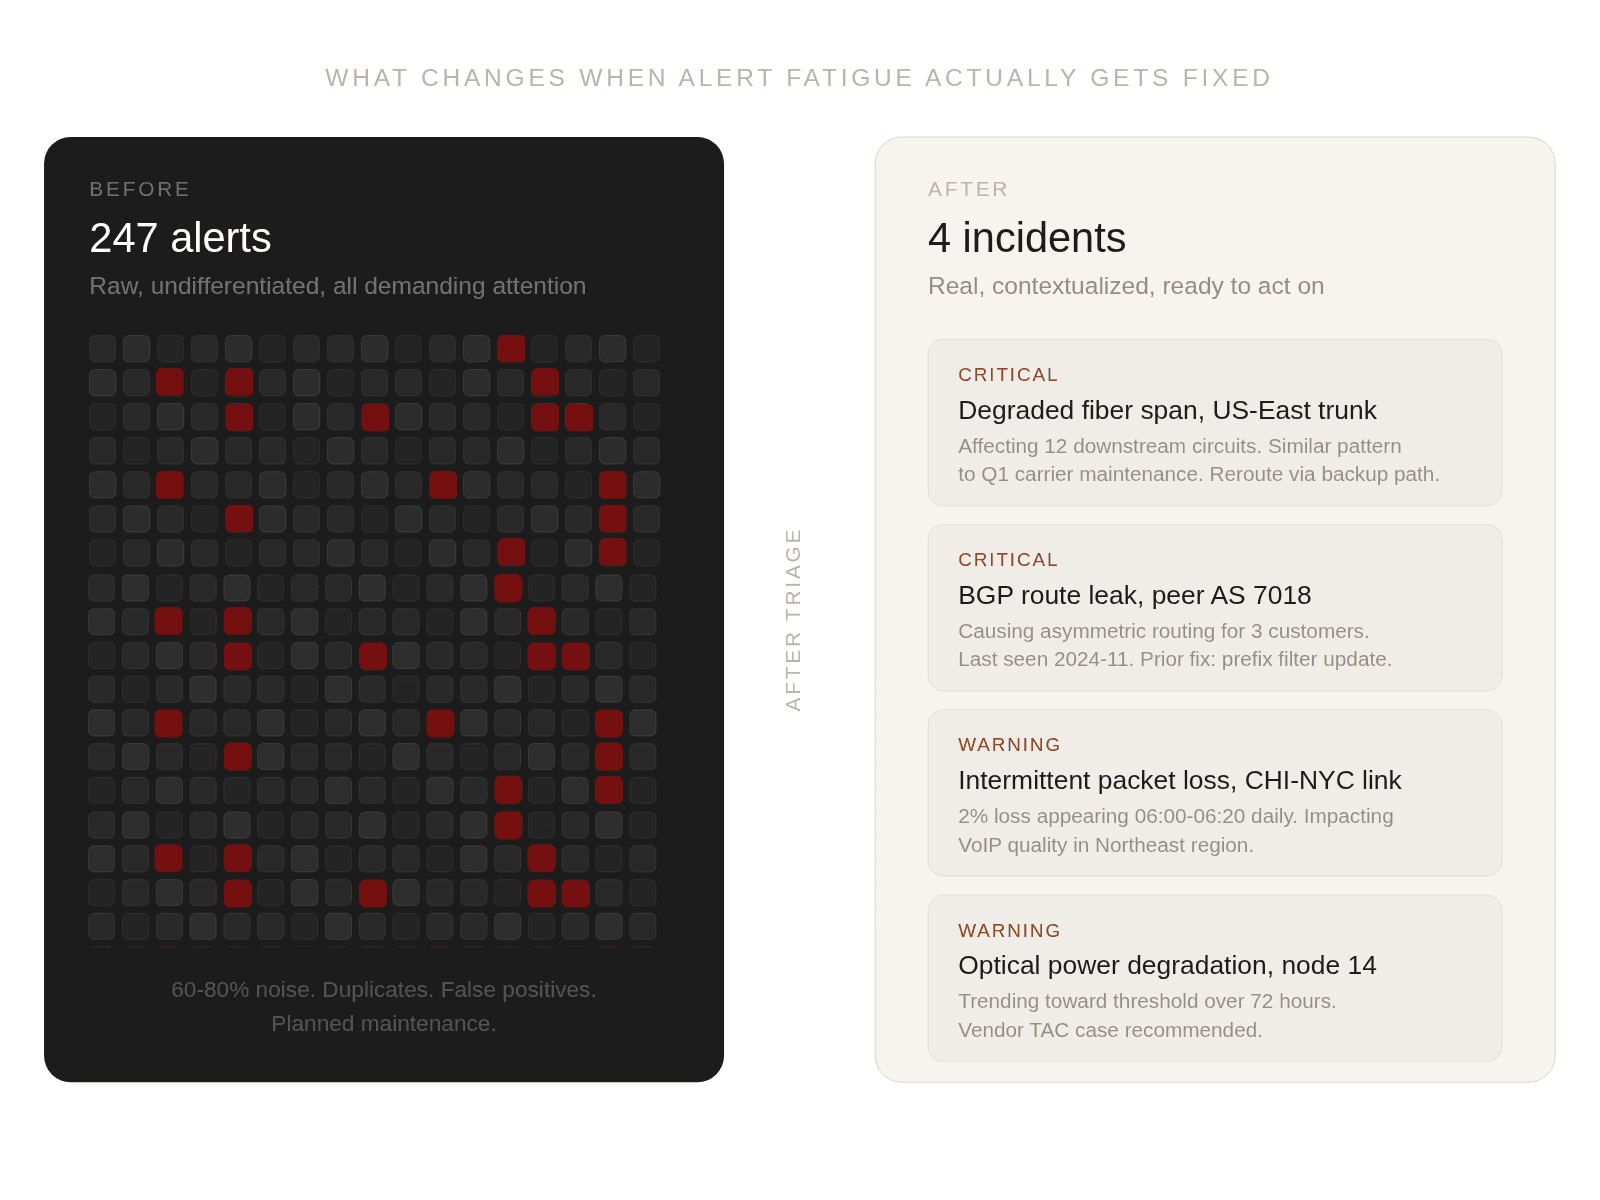Click "Real, contextualized, ready to act on" subtitle
The height and width of the screenshot is (1200, 1600).
click(1126, 286)
